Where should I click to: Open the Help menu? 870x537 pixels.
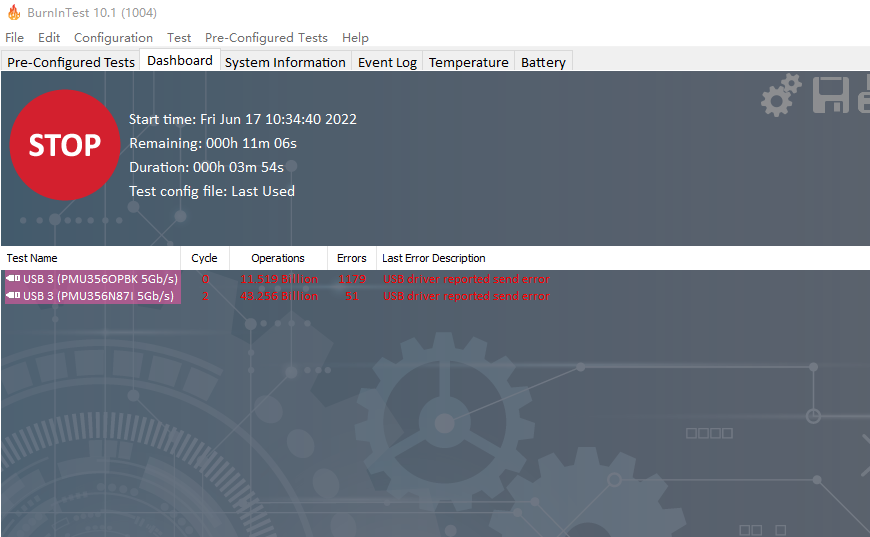[x=355, y=38]
